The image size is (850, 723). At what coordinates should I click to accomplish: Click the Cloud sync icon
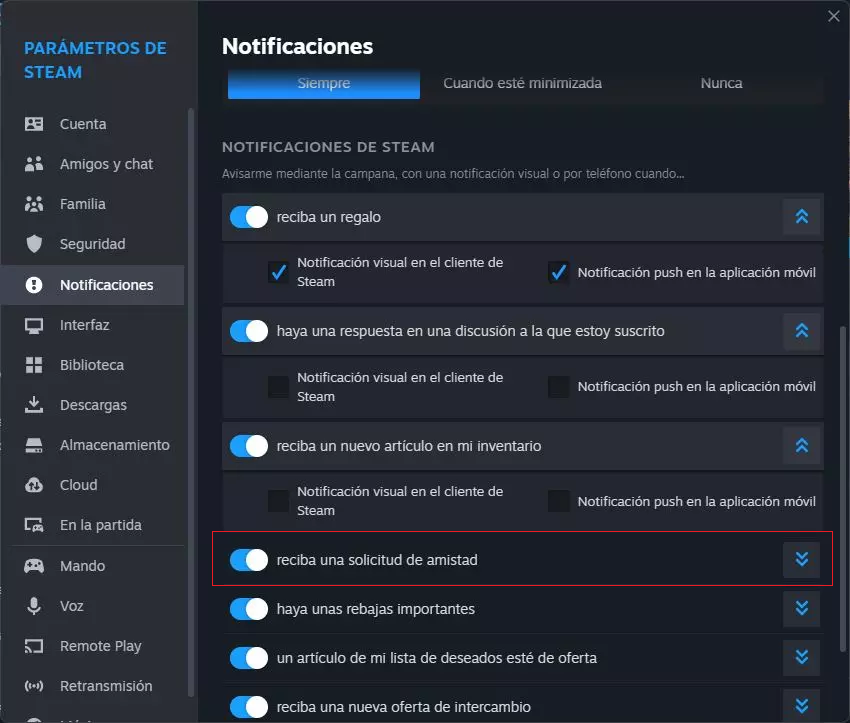coord(34,485)
